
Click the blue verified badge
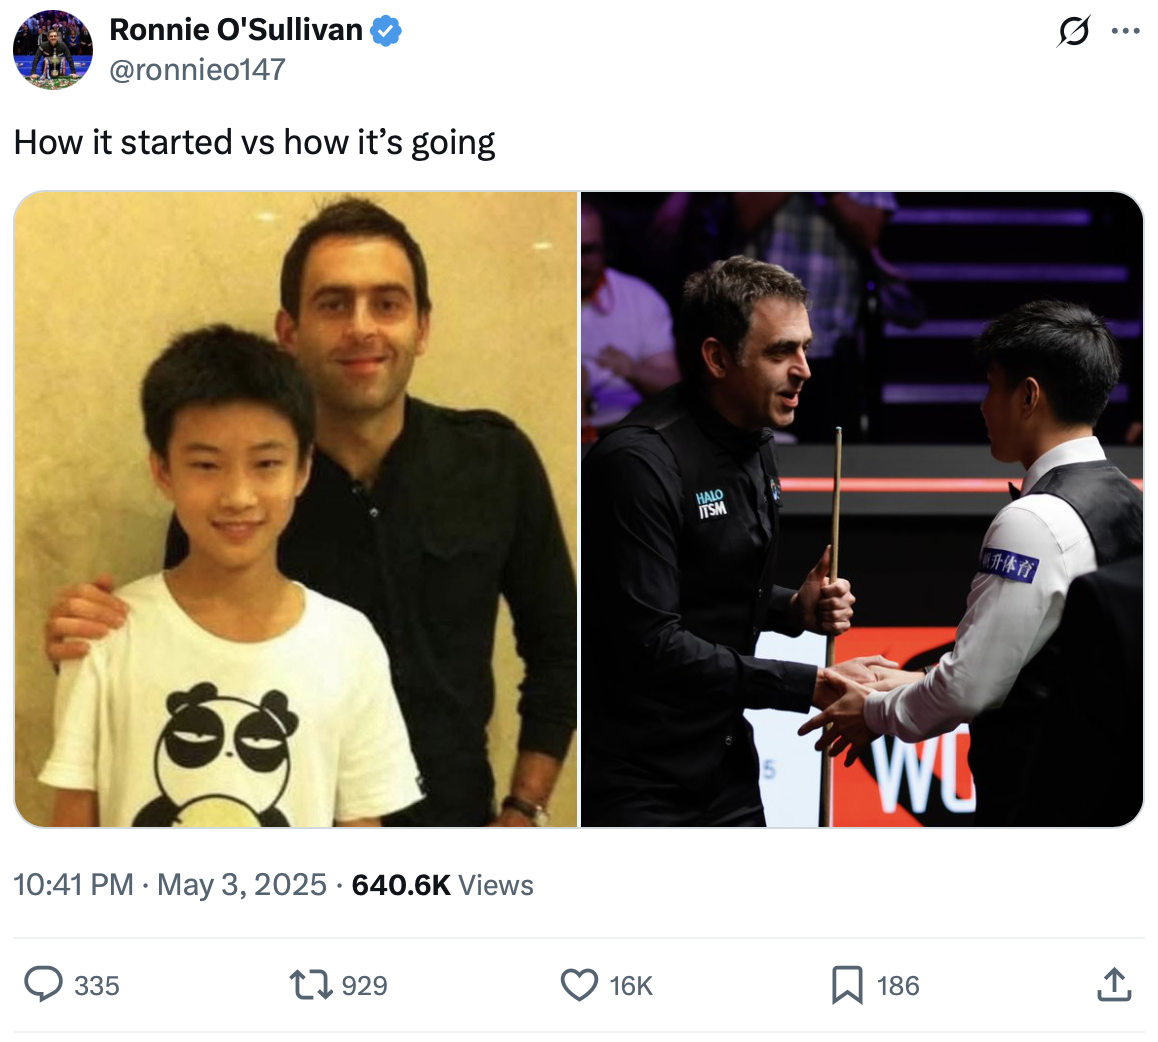386,31
